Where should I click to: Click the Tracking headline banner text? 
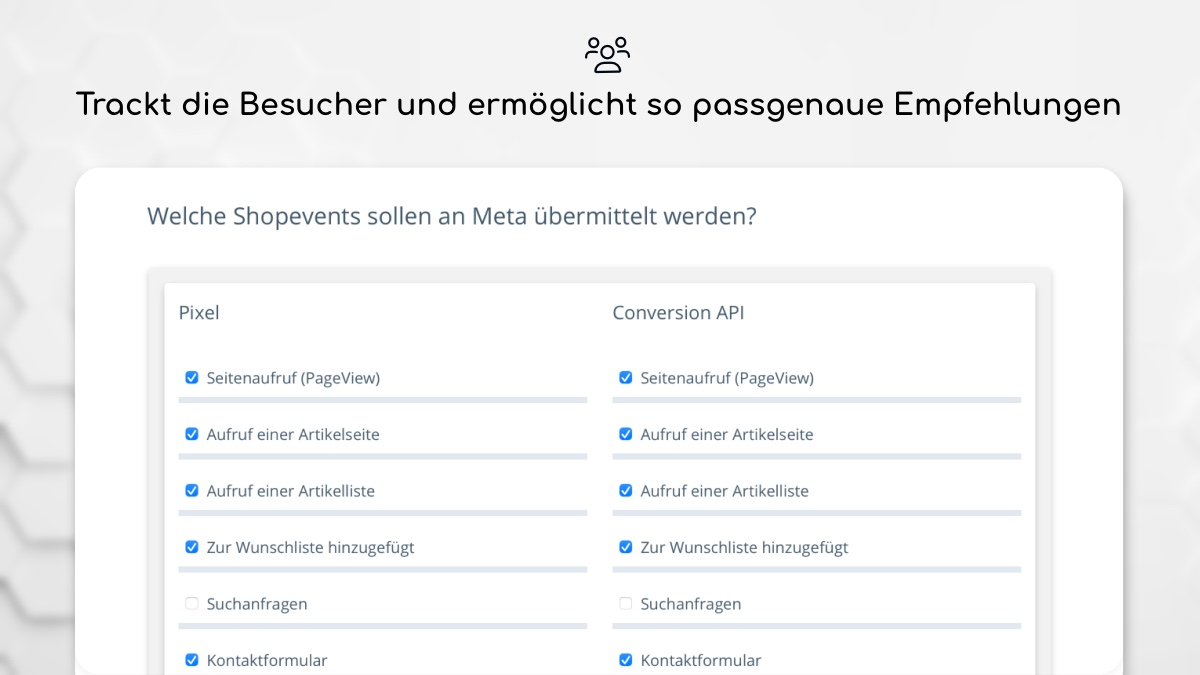598,105
